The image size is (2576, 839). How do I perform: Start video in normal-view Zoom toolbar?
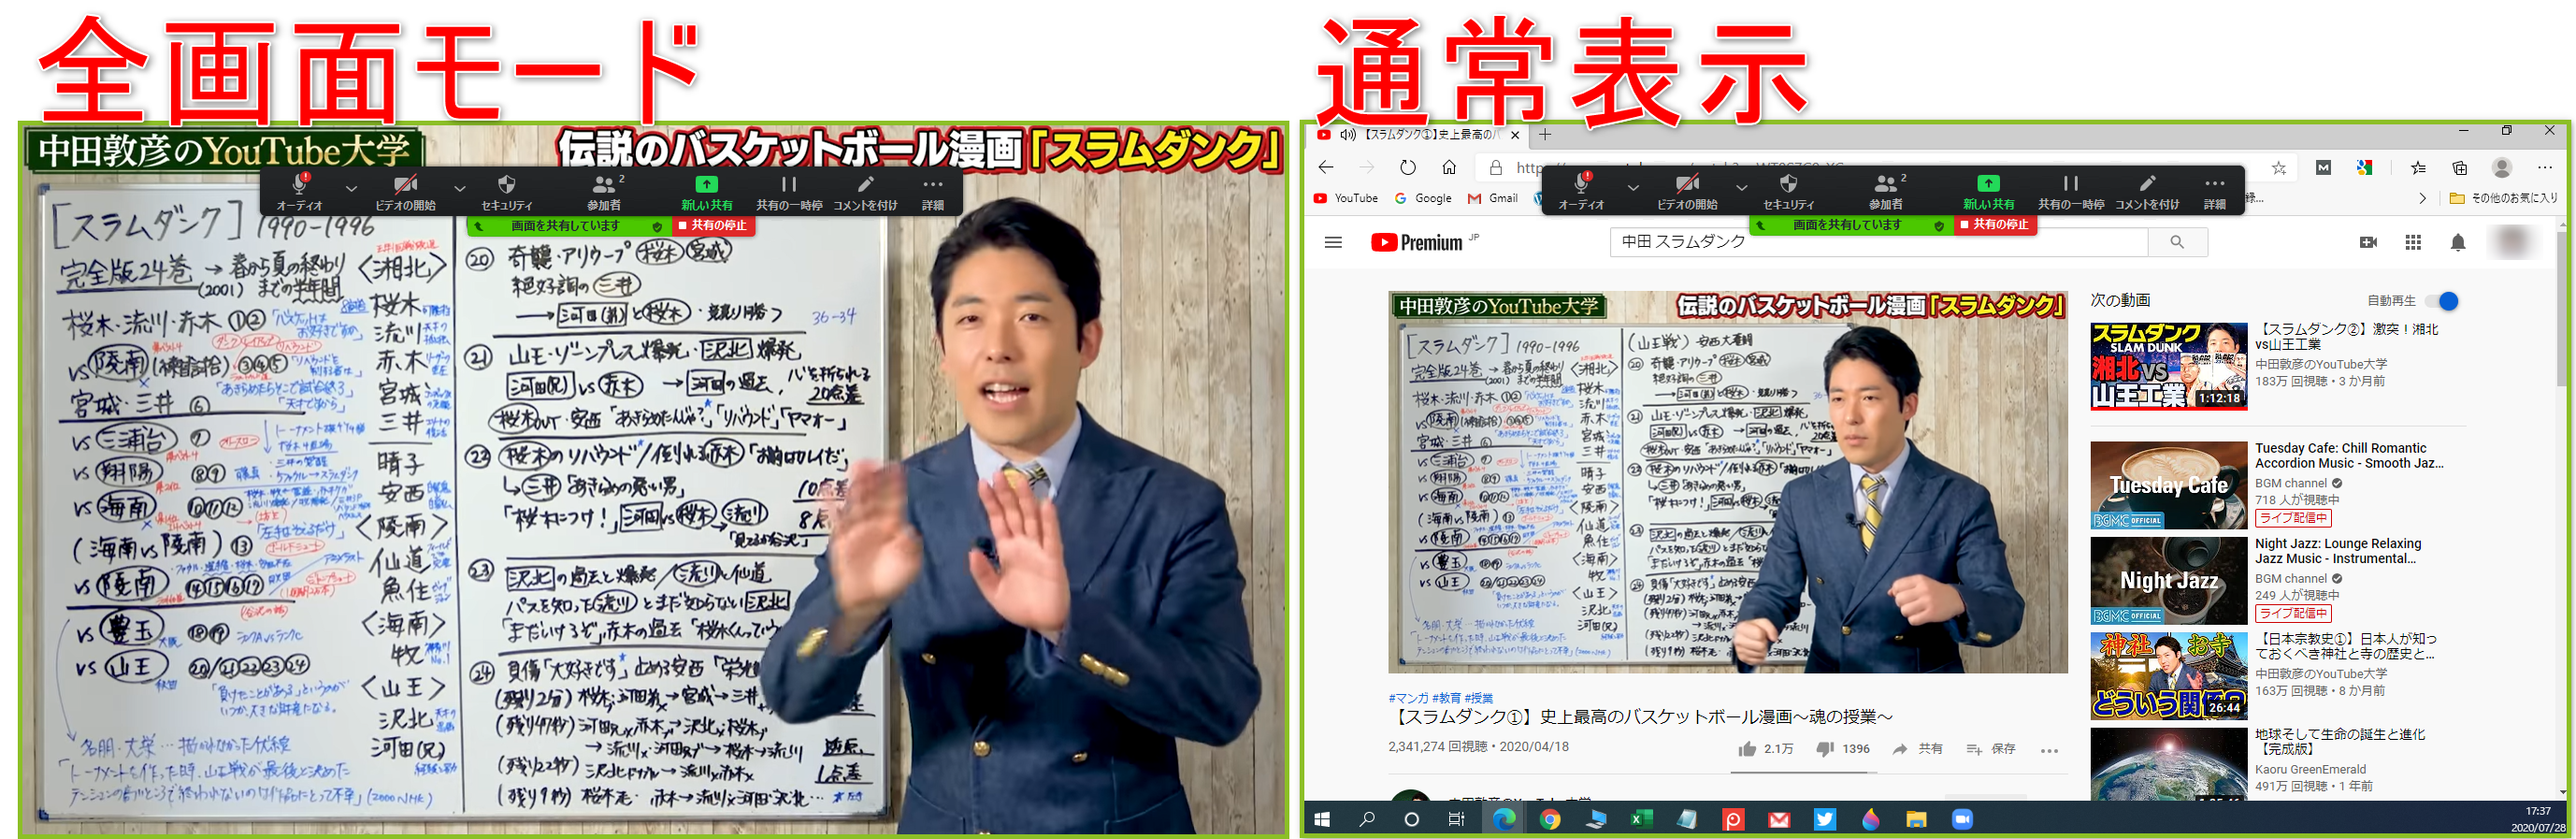click(1687, 190)
